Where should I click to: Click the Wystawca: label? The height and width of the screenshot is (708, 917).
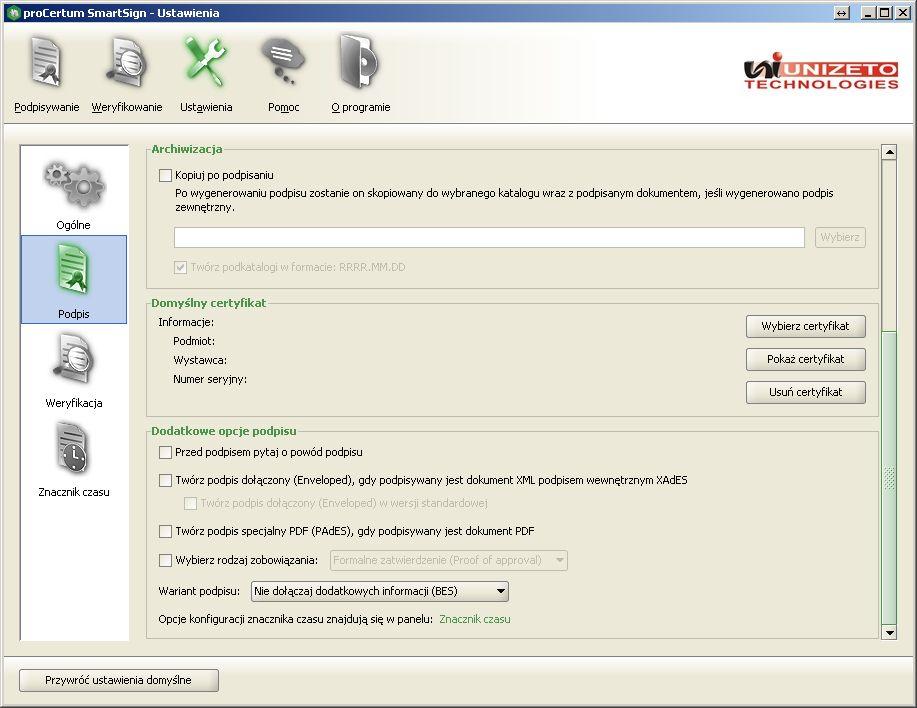[200, 361]
